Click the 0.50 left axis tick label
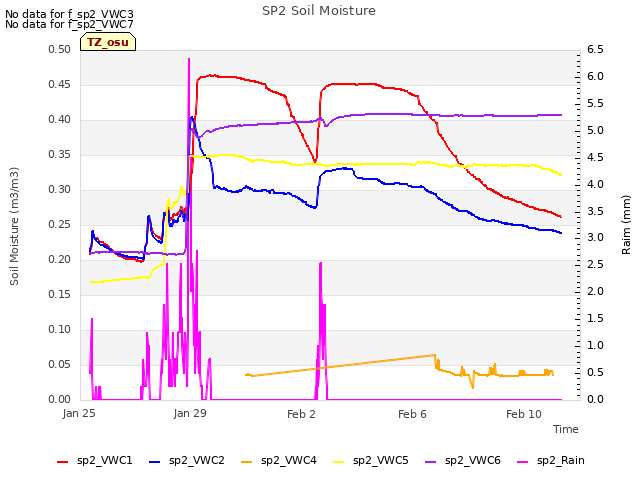The width and height of the screenshot is (640, 480). [x=60, y=49]
